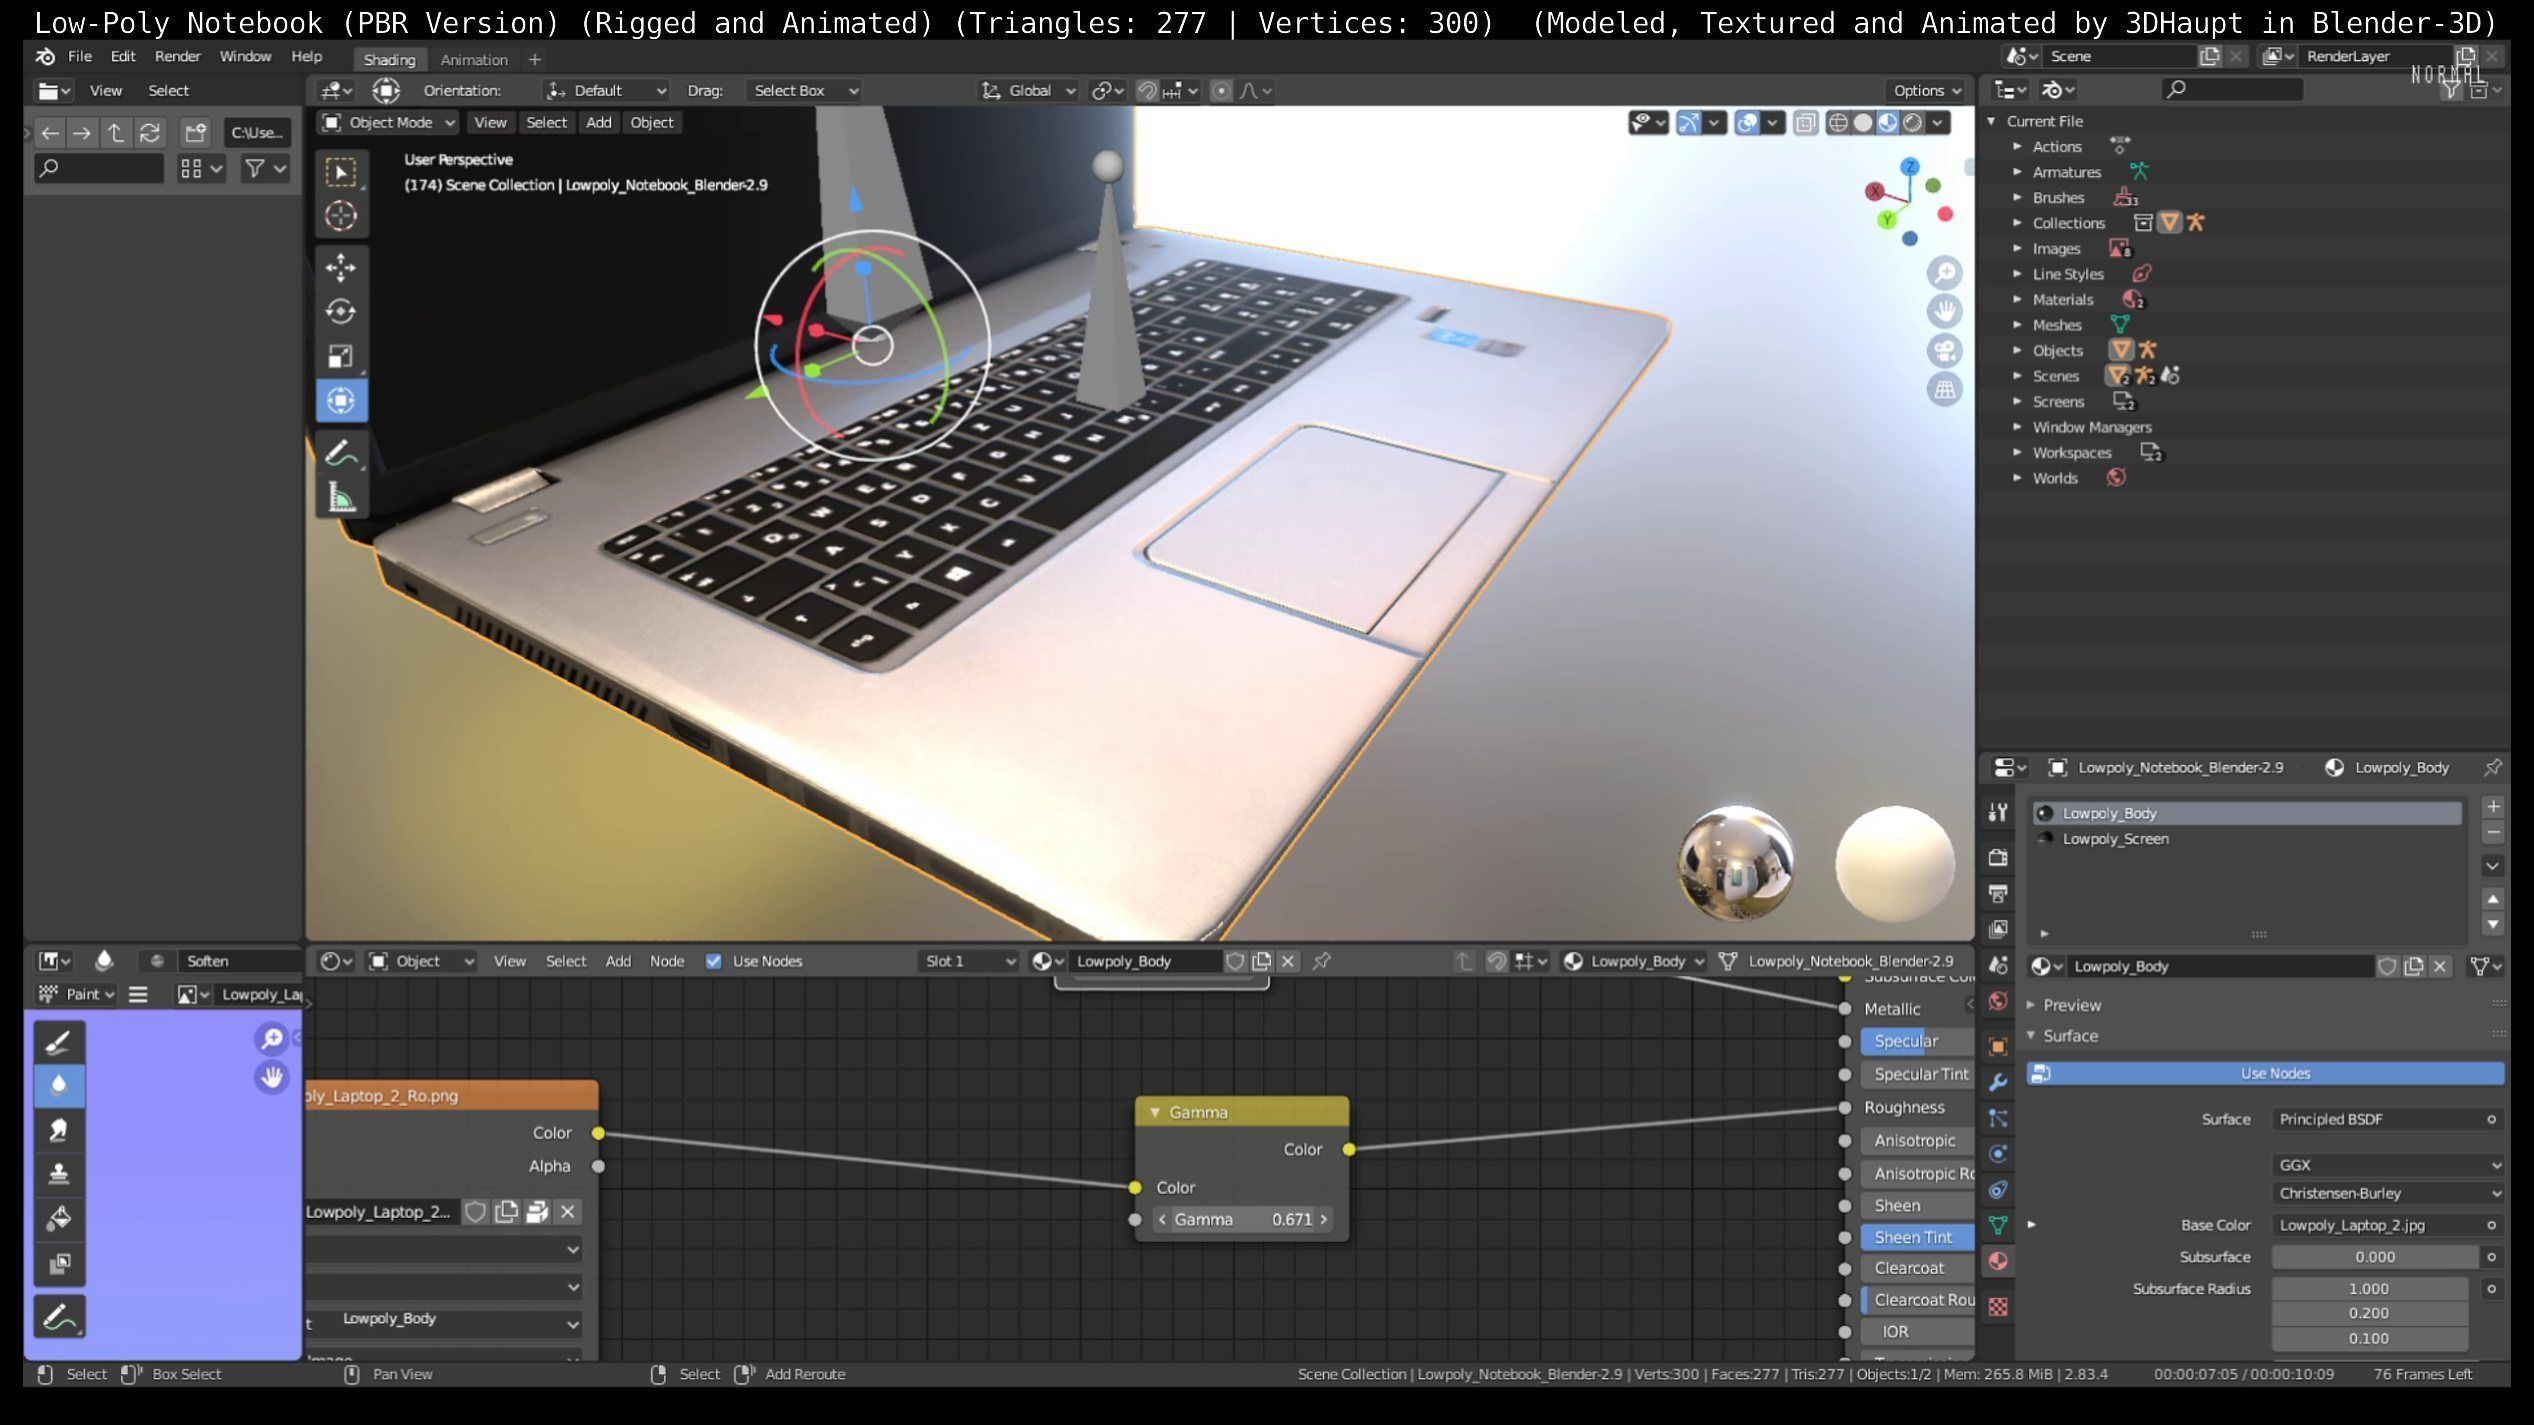The height and width of the screenshot is (1425, 2534).
Task: Select the 3D Cursor tool
Action: [x=340, y=216]
